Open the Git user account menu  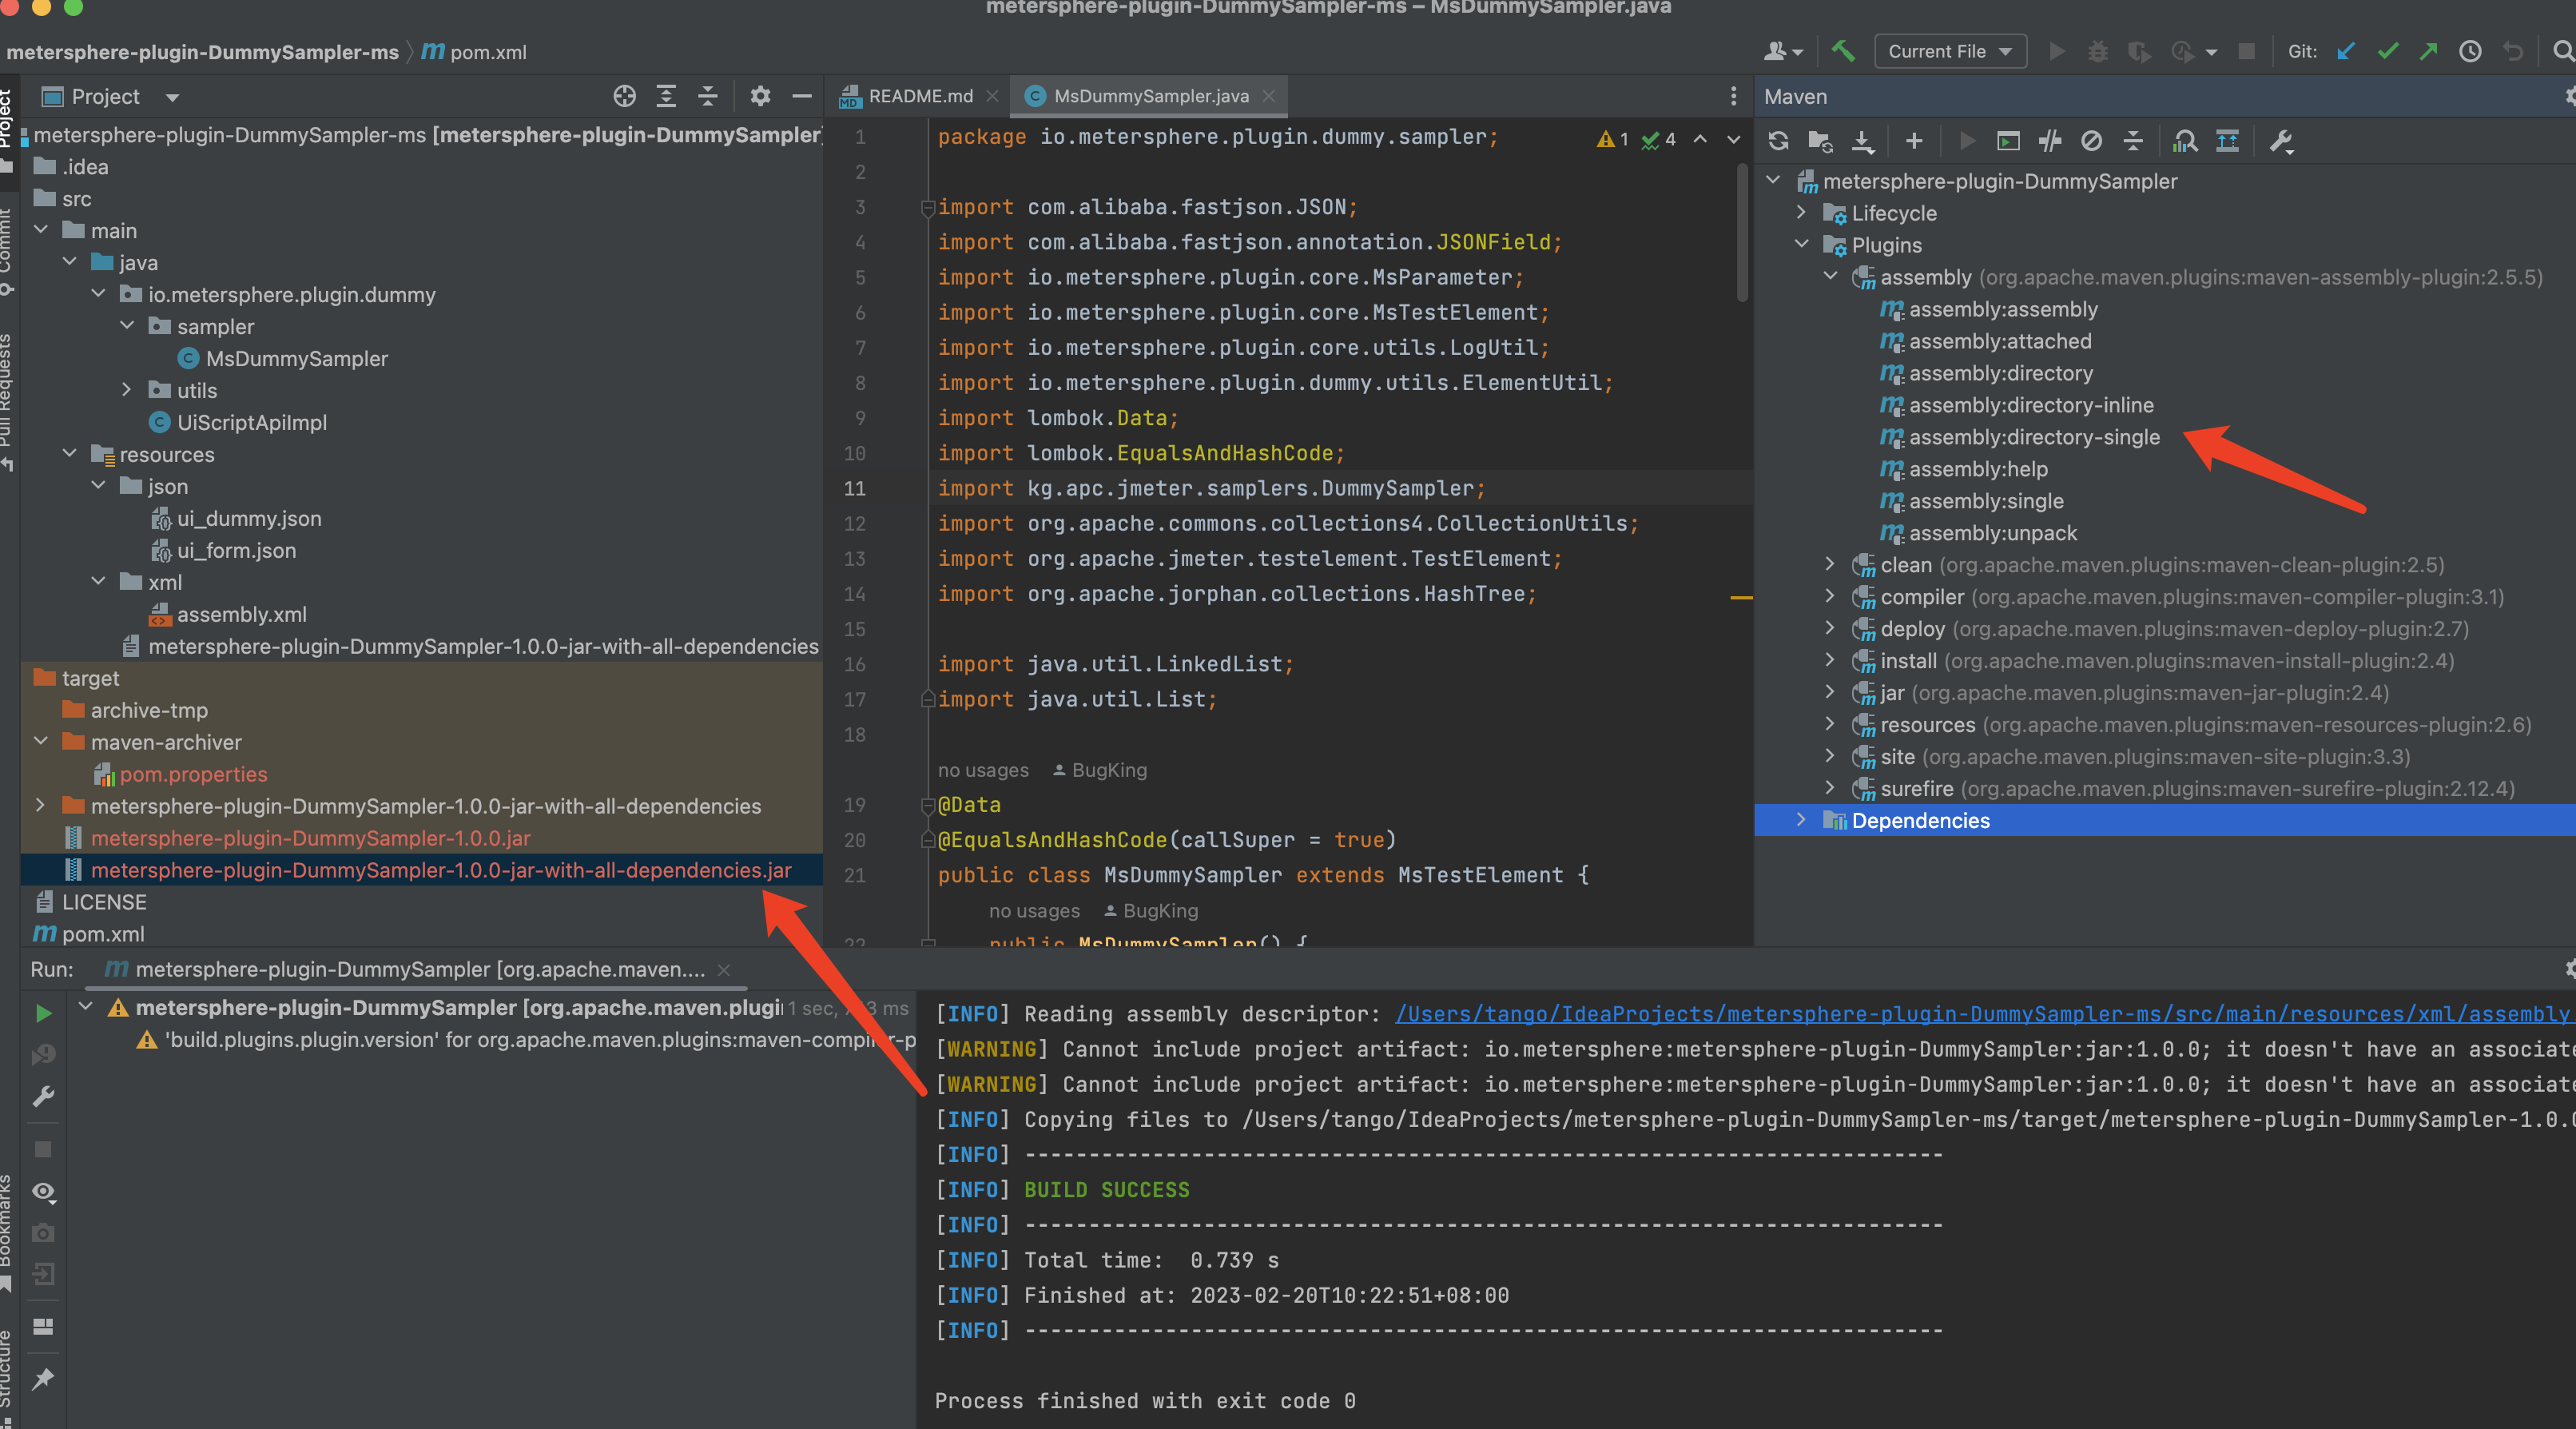pos(1782,50)
